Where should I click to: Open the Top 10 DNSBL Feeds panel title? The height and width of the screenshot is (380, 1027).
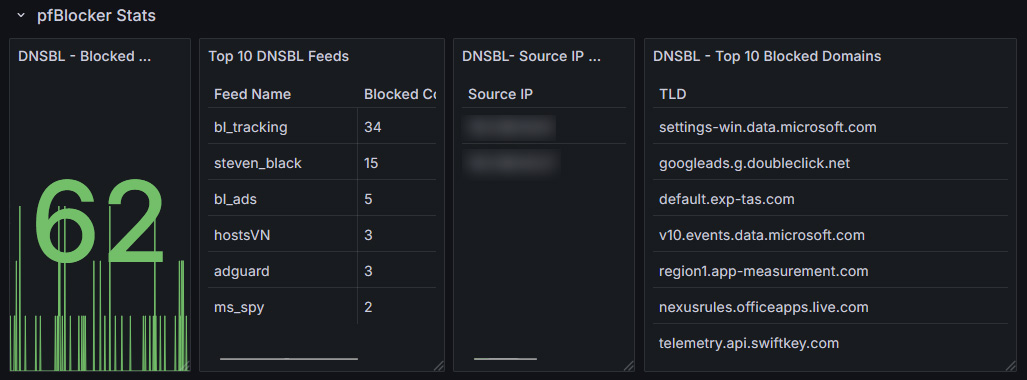pos(278,56)
